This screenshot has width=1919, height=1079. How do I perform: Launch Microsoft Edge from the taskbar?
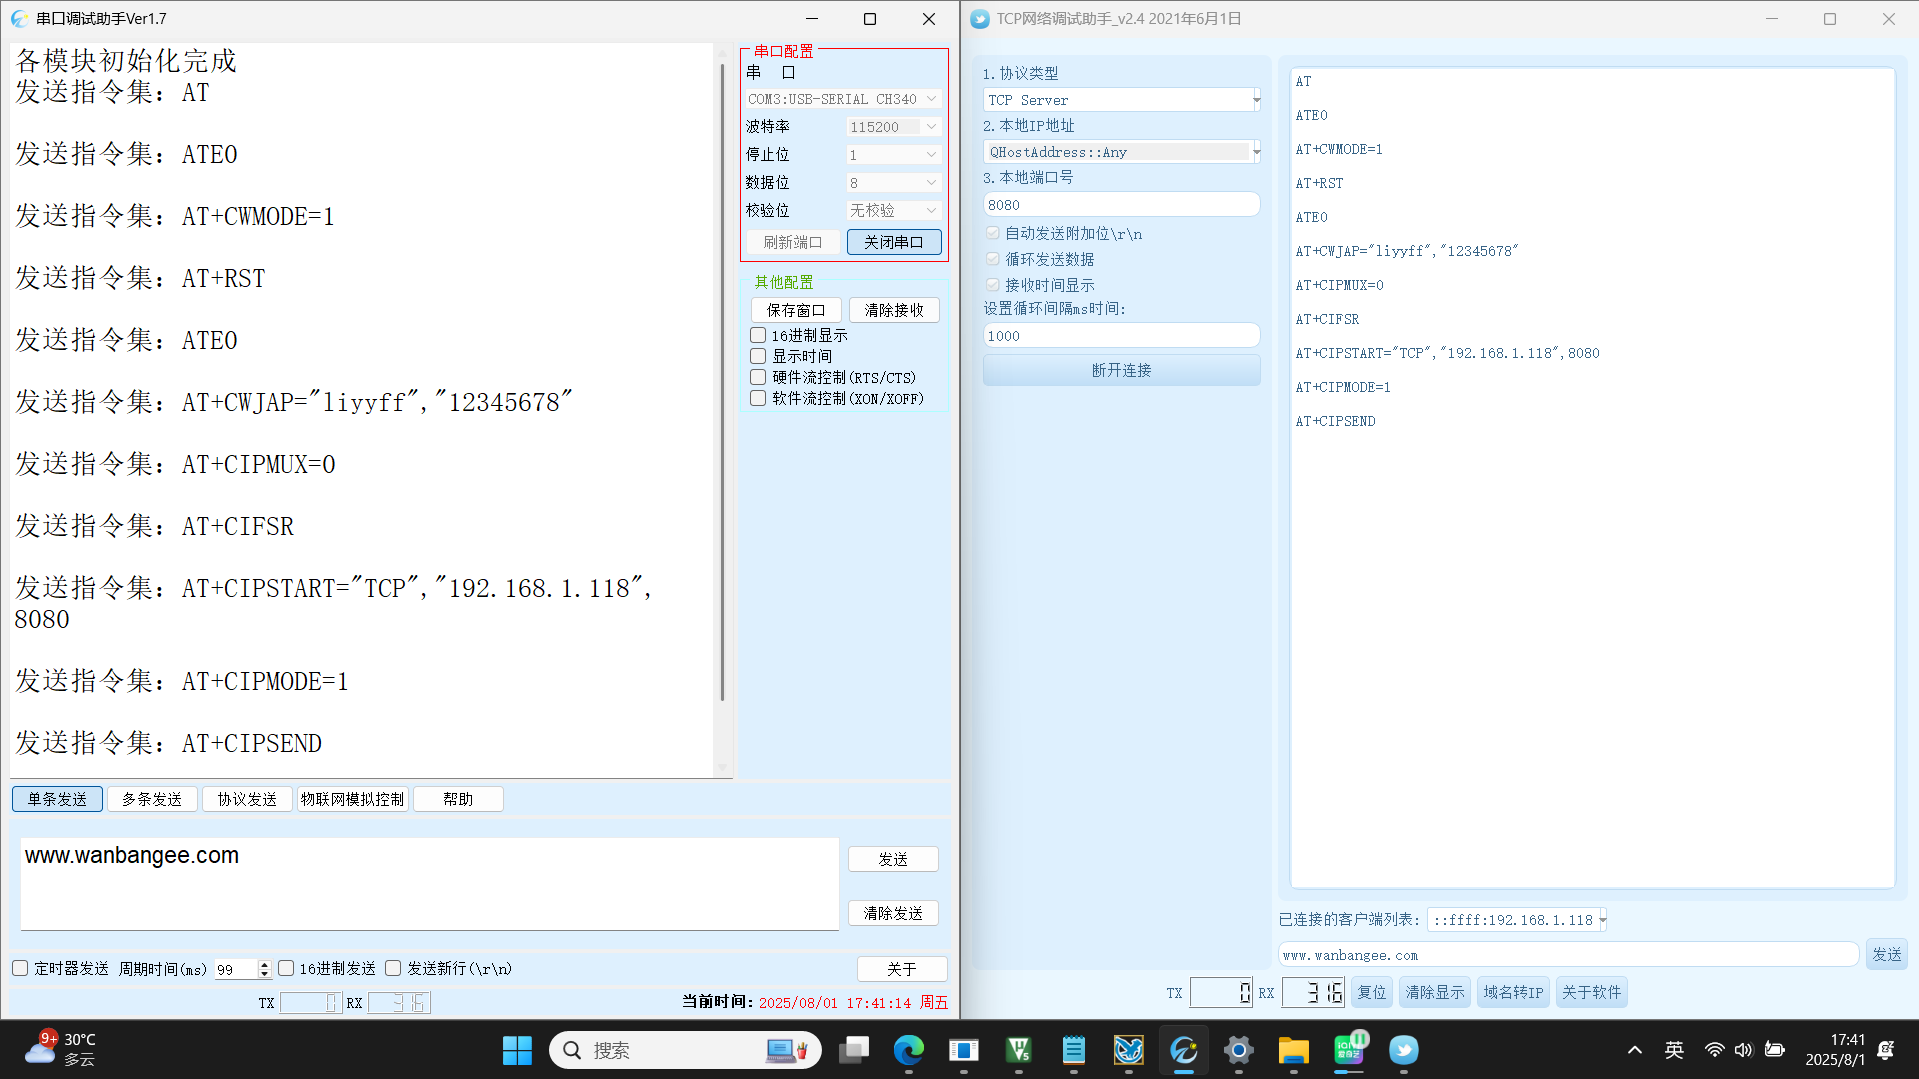(909, 1050)
